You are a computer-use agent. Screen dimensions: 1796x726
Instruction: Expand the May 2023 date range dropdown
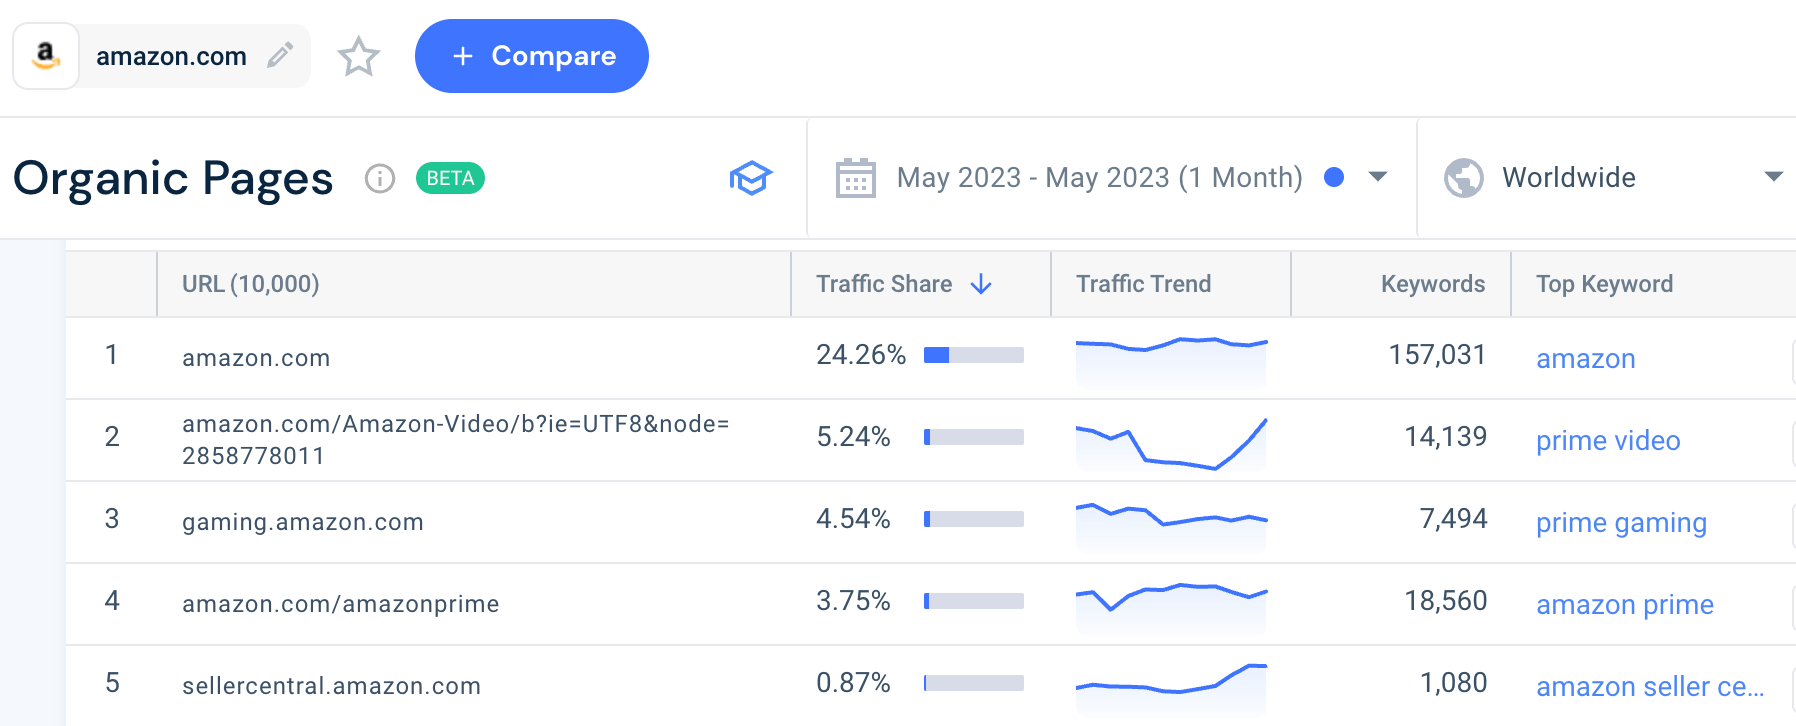(1378, 177)
